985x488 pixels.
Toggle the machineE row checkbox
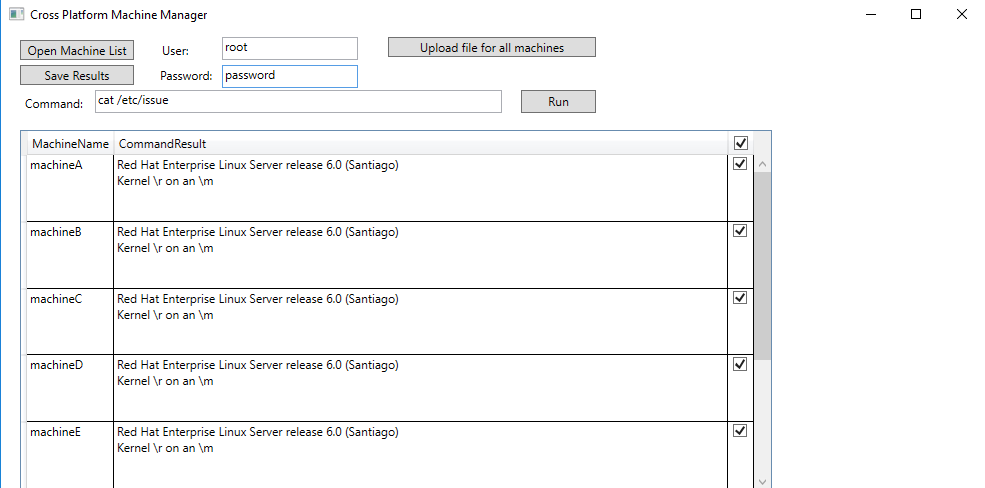(740, 431)
